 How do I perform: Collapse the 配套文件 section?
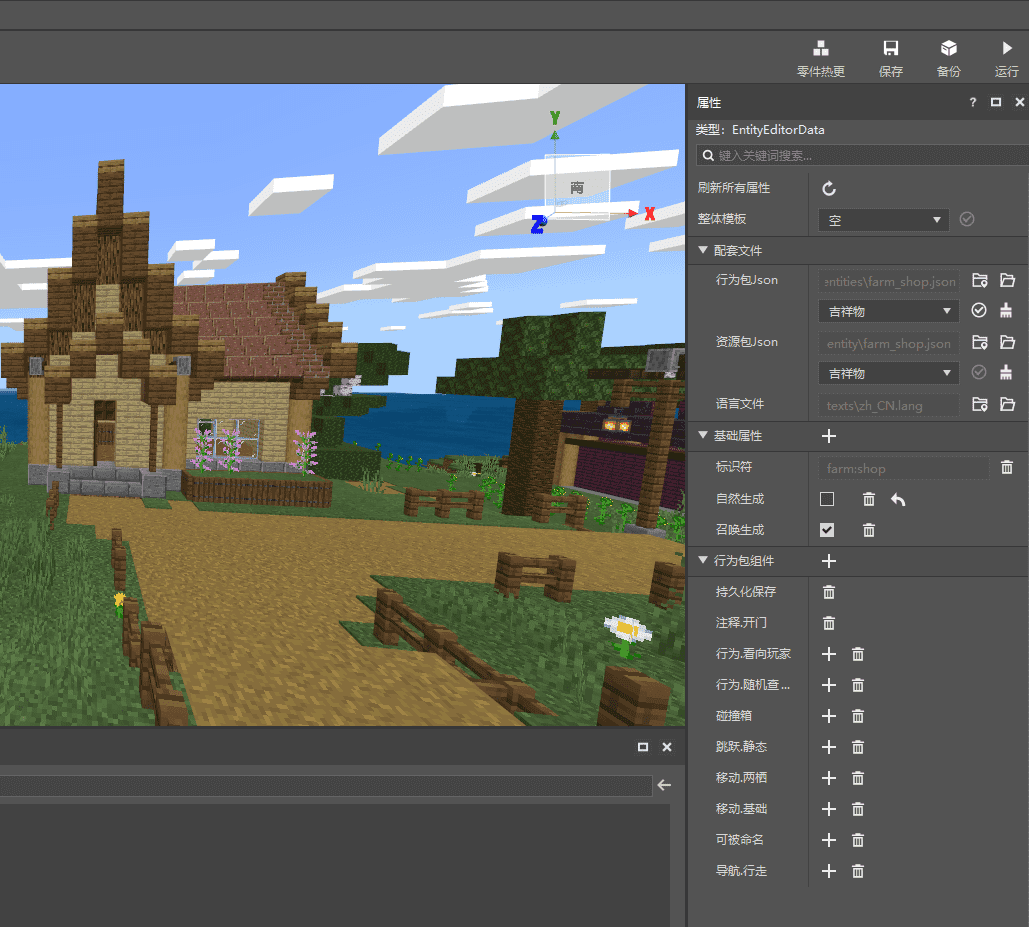(x=703, y=250)
